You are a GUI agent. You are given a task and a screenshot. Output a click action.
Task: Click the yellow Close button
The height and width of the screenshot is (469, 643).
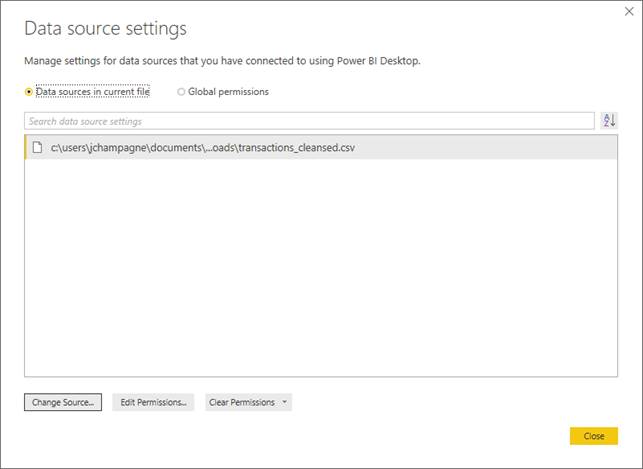594,436
